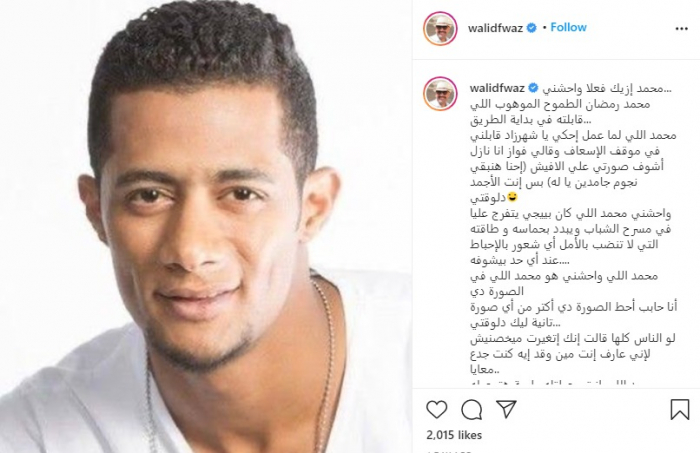
Task: Click the verified badge in the post header
Action: point(532,28)
